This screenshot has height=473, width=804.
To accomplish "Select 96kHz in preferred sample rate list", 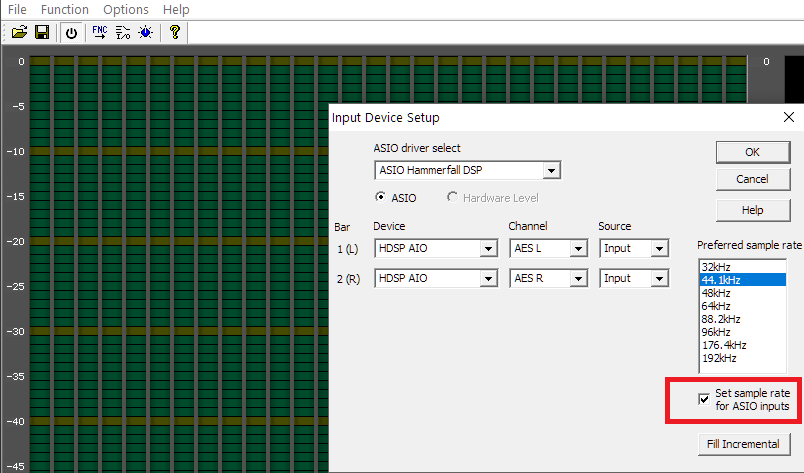I will 742,332.
